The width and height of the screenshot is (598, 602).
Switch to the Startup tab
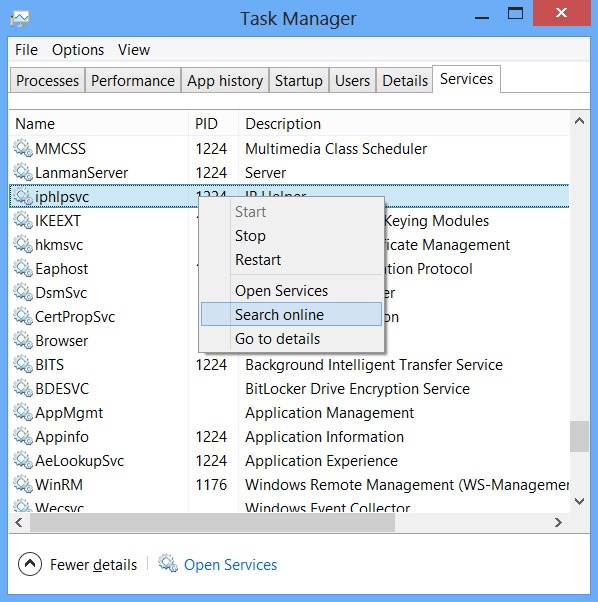[299, 81]
